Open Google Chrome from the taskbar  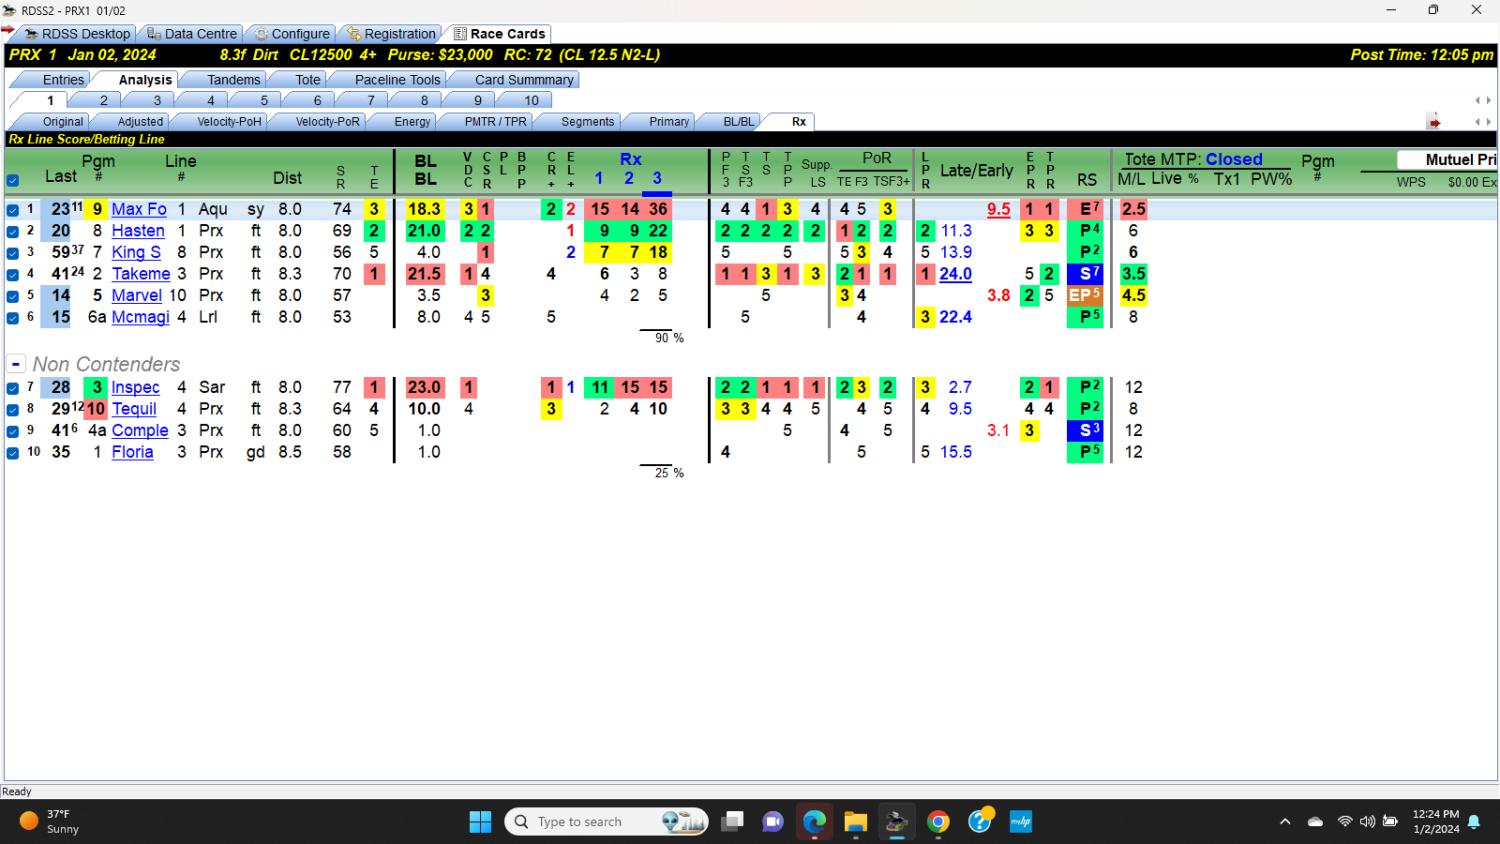coord(938,822)
